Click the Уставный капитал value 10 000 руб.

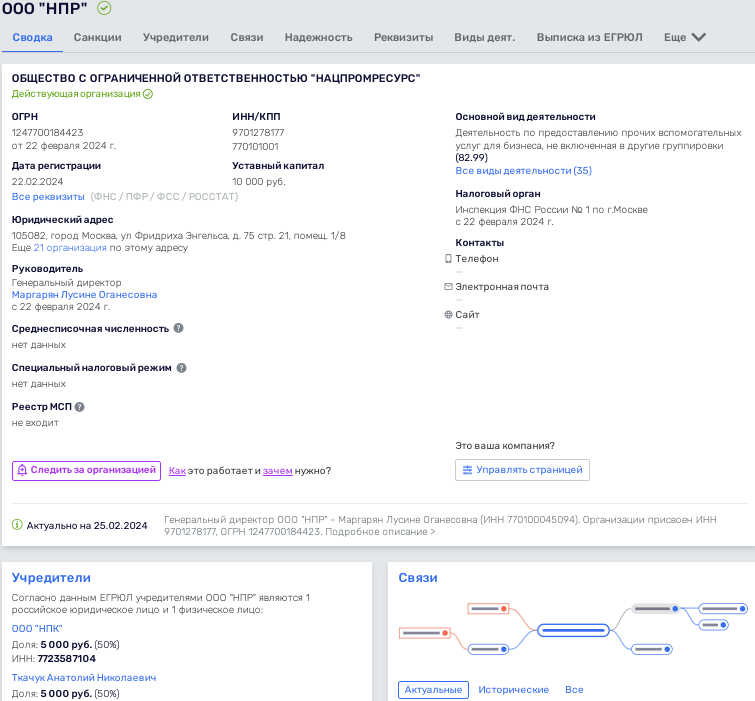(x=259, y=182)
